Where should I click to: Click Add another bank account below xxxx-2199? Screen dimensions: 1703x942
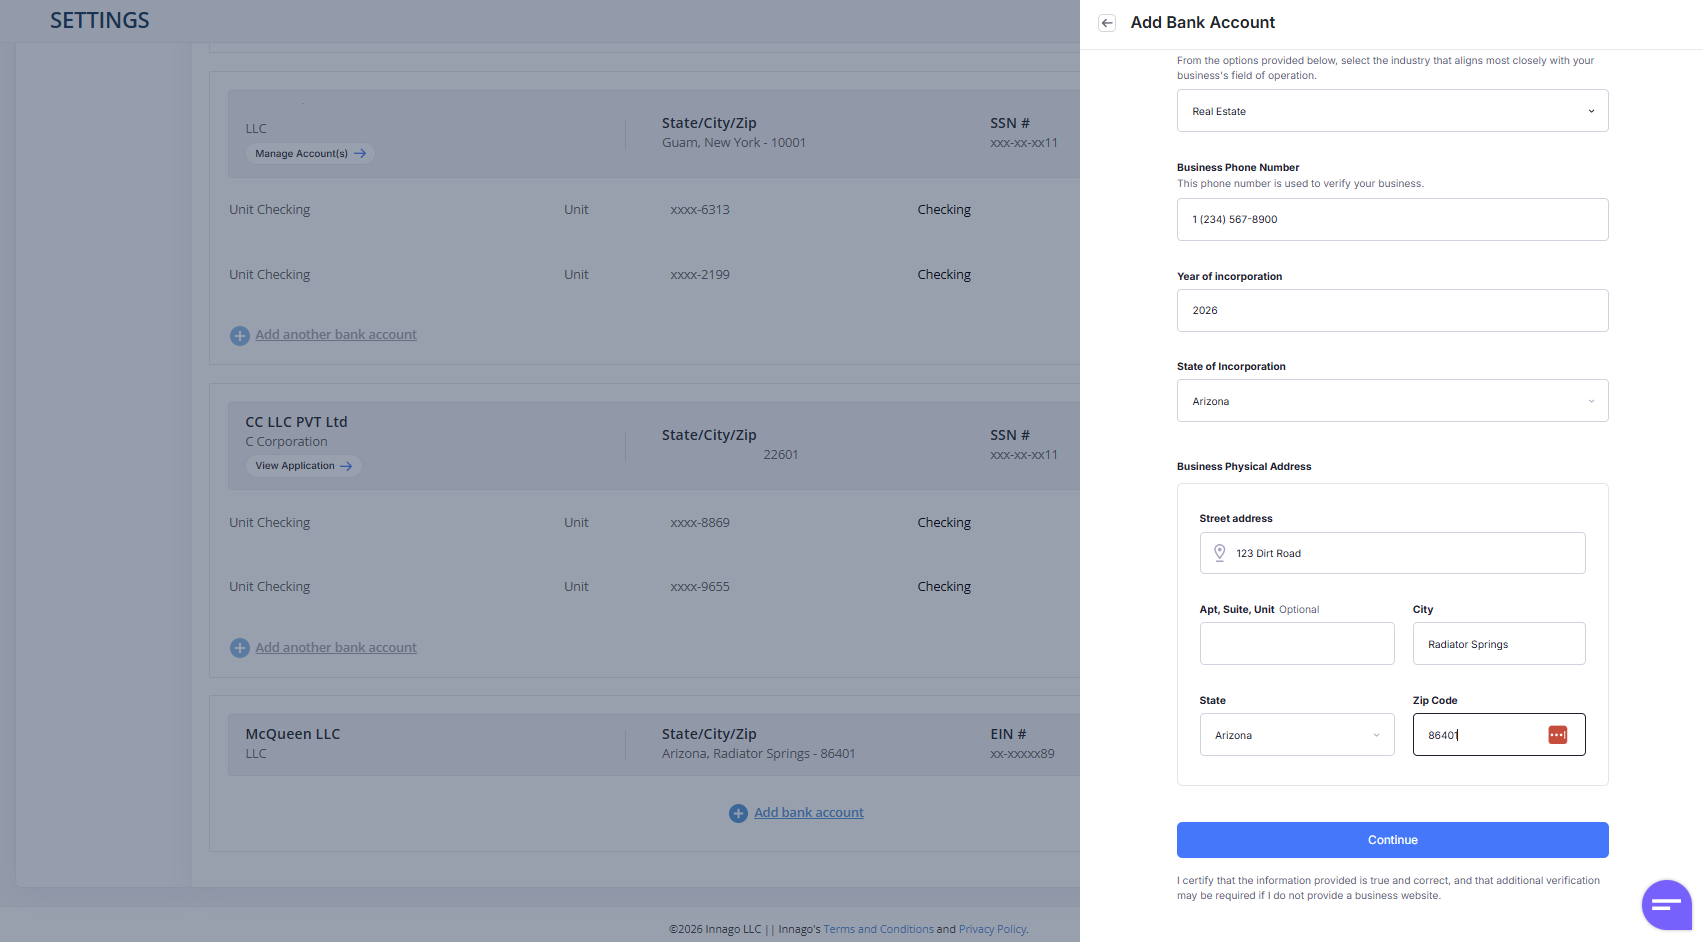tap(336, 335)
